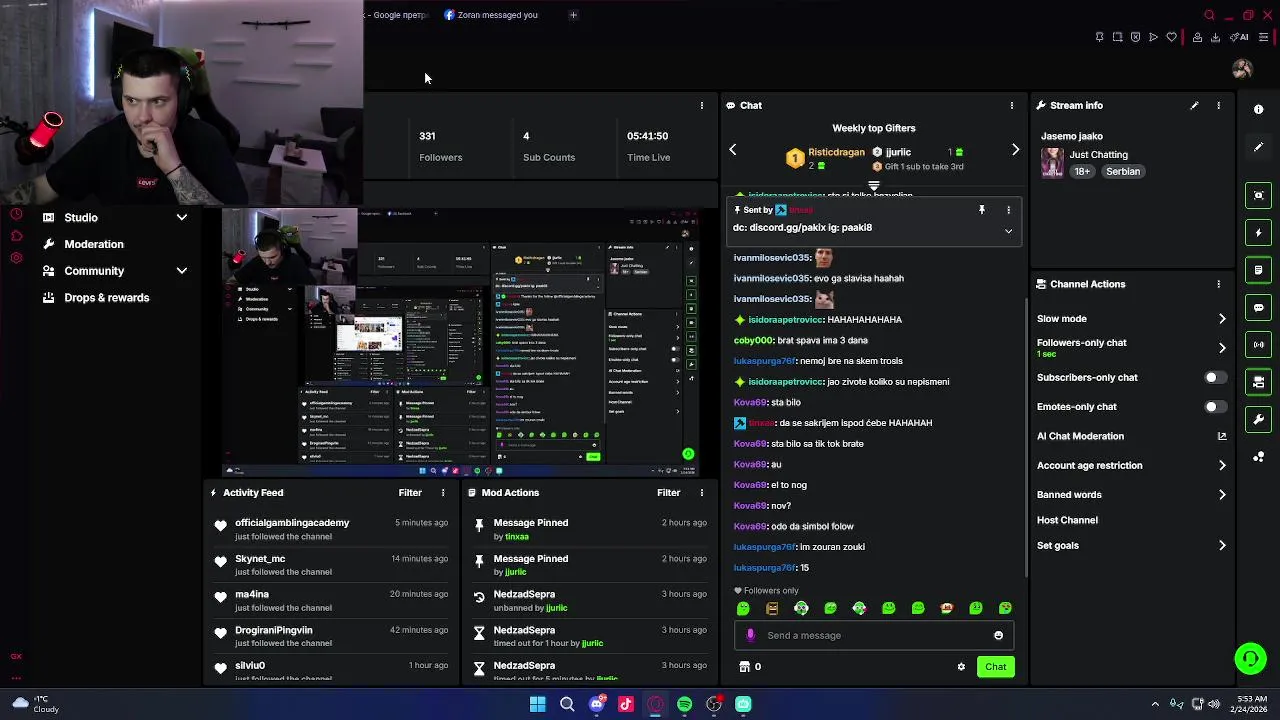Open the Moderation menu item
Viewport: 1280px width, 720px height.
(x=94, y=244)
